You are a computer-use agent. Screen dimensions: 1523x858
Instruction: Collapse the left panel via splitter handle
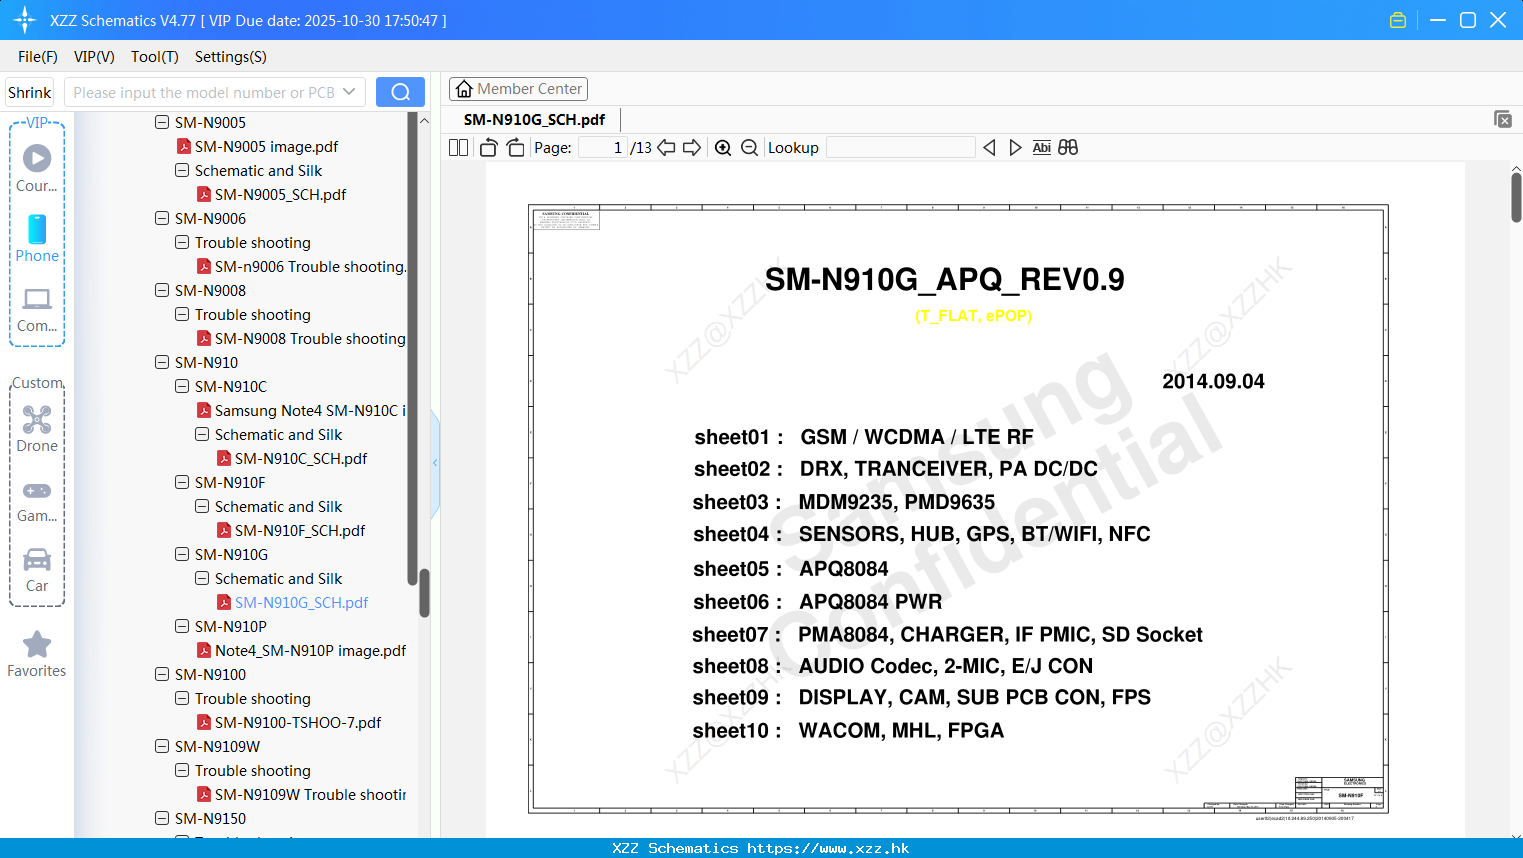point(435,462)
